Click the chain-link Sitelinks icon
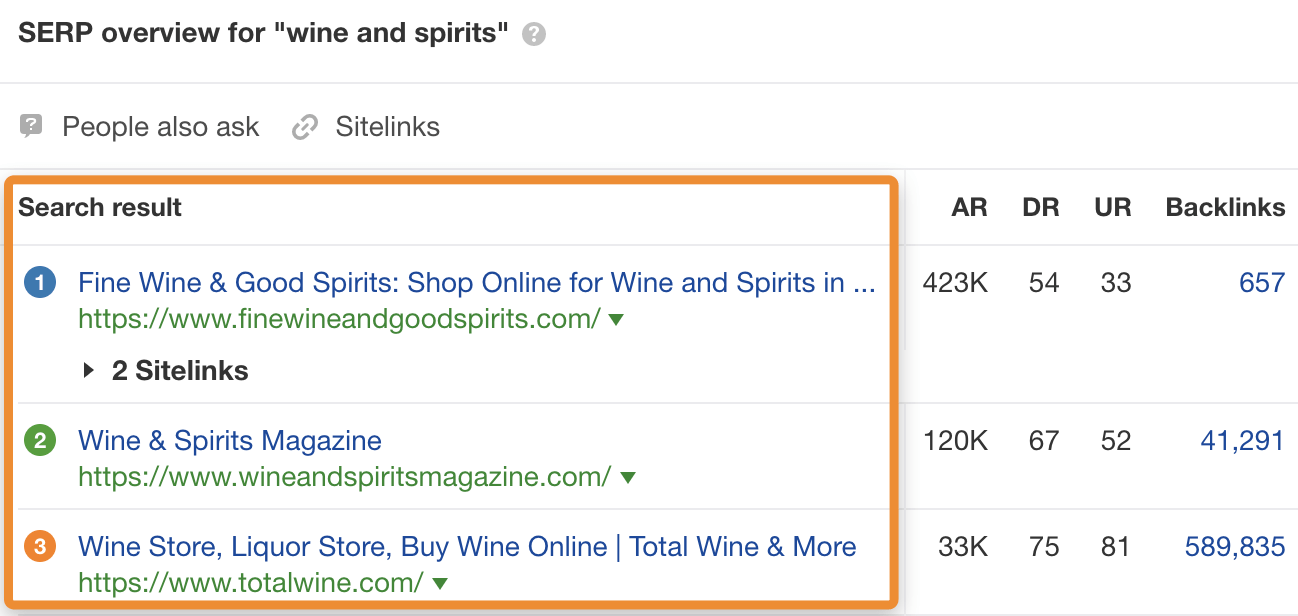This screenshot has width=1298, height=616. click(x=303, y=126)
